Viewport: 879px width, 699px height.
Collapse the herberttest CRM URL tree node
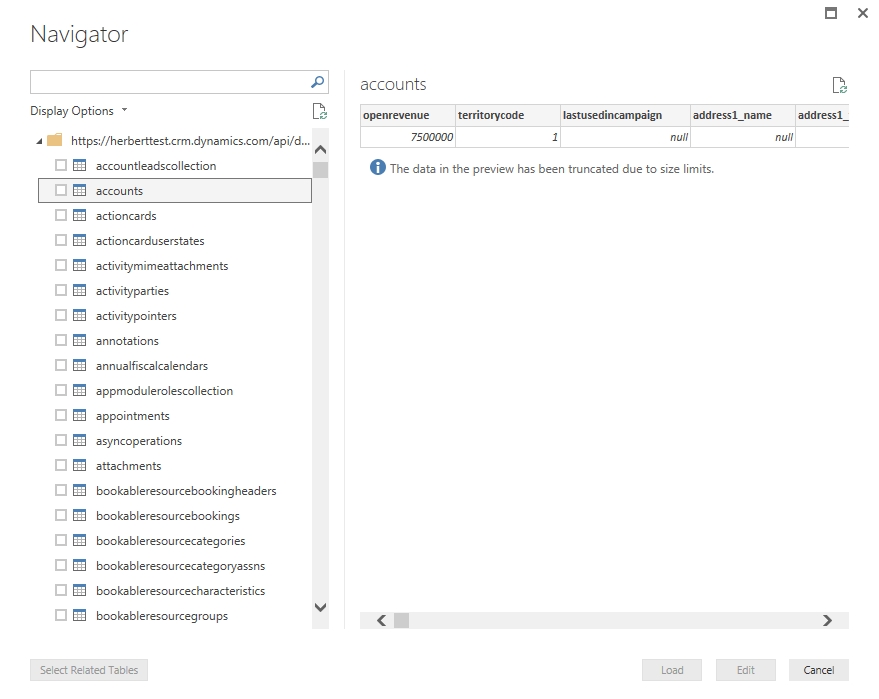39,141
